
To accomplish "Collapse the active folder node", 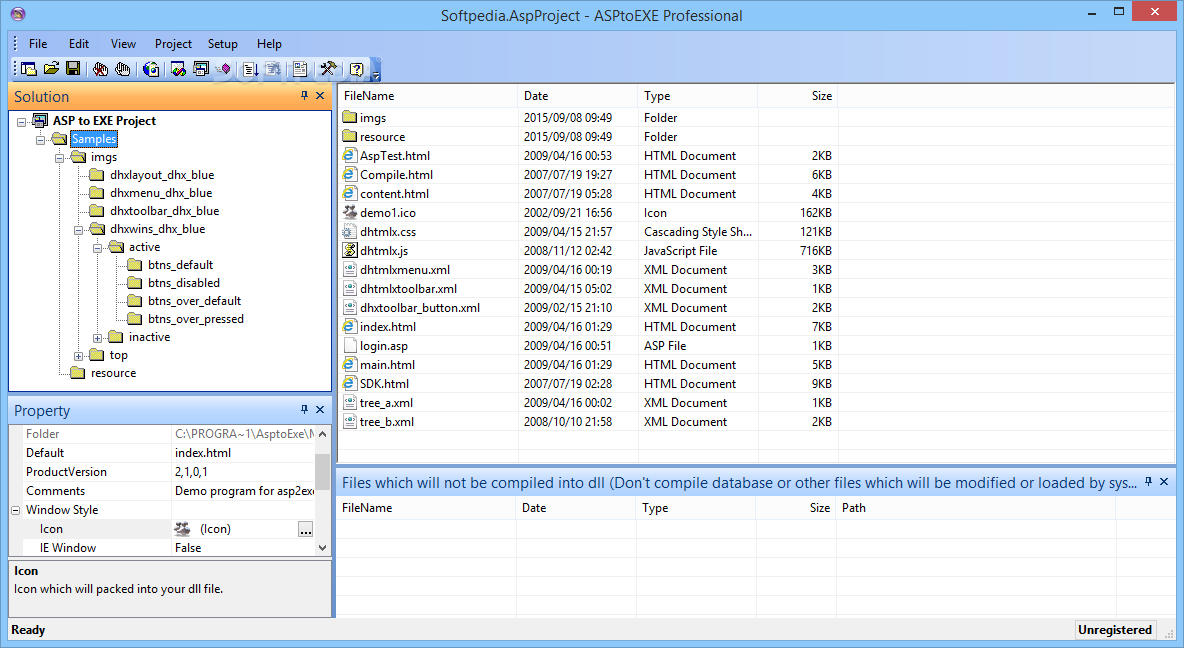I will point(97,248).
